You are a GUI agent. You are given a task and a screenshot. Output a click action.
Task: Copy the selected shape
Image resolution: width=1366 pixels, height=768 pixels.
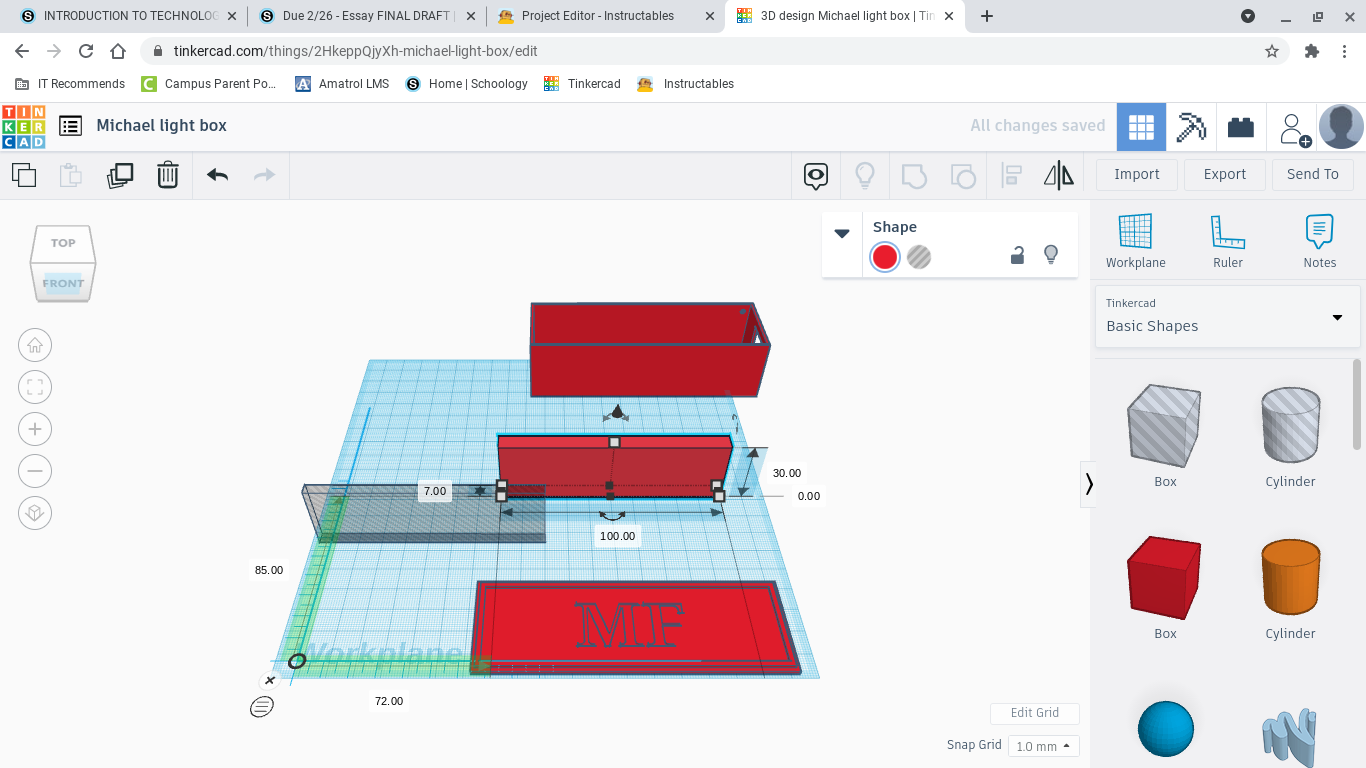pyautogui.click(x=24, y=175)
